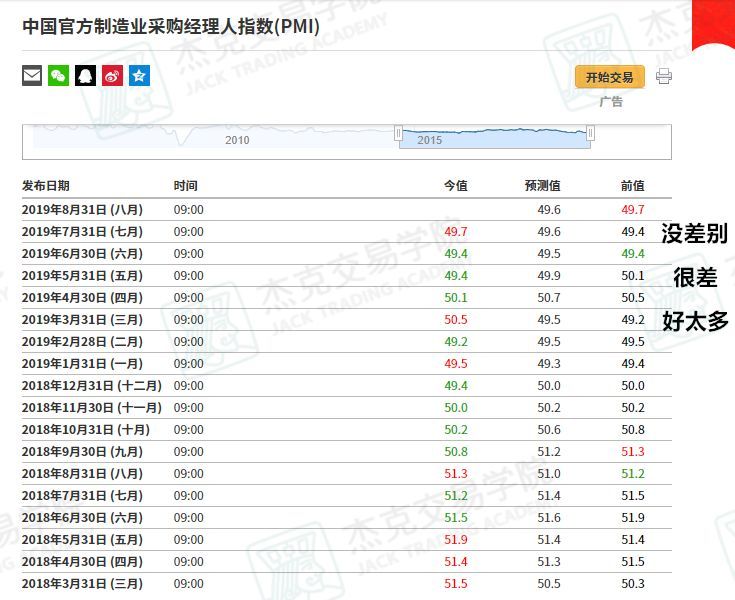
Task: Select row 2019年5月31日 (五月)
Action: click(x=347, y=276)
